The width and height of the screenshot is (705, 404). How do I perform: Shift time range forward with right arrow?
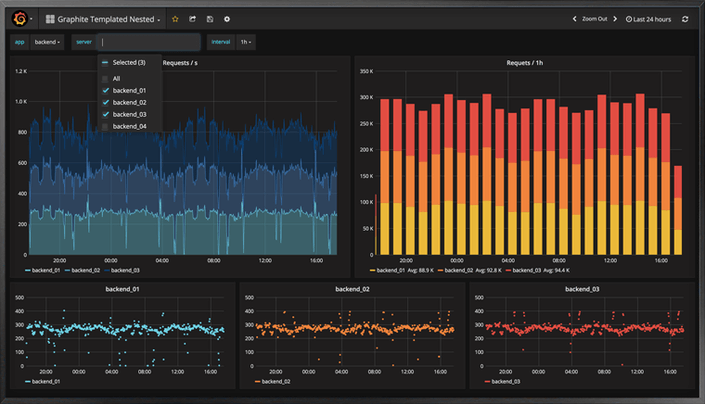615,19
